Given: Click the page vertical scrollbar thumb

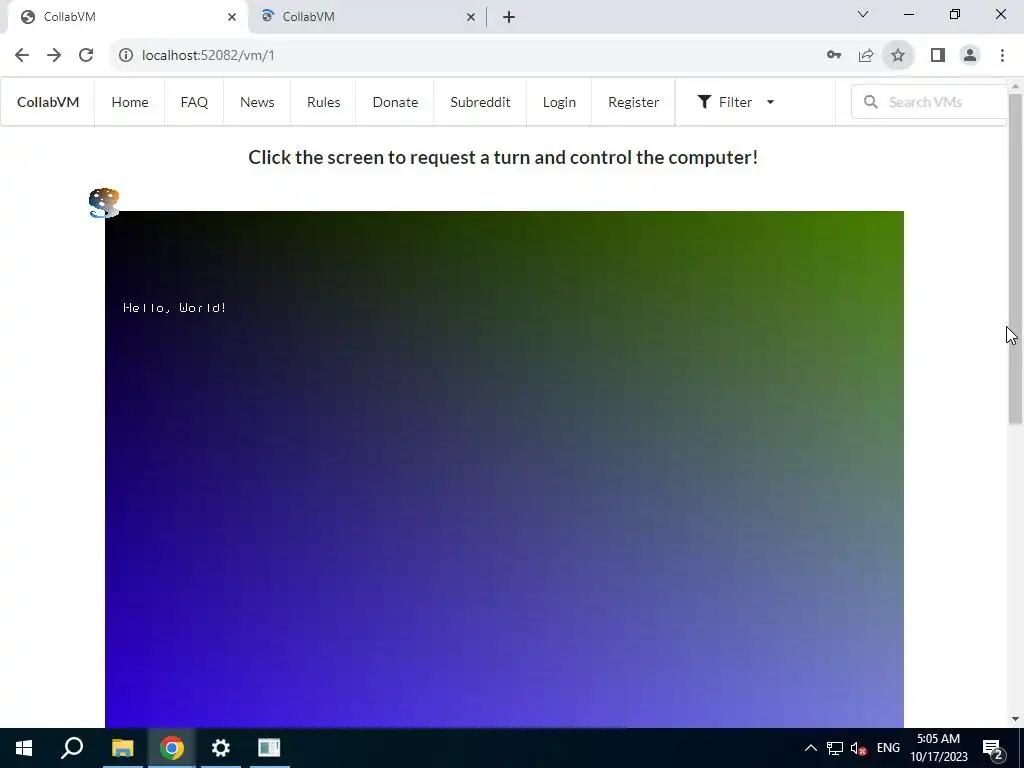Looking at the screenshot, I should click(1016, 259).
